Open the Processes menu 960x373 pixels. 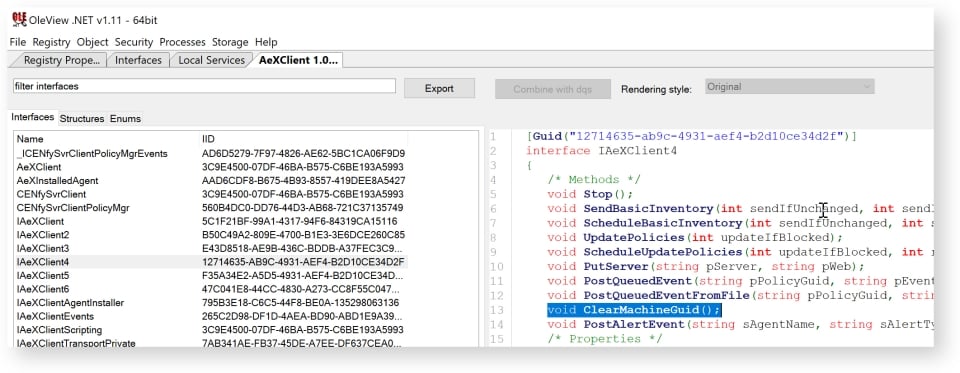pos(182,42)
